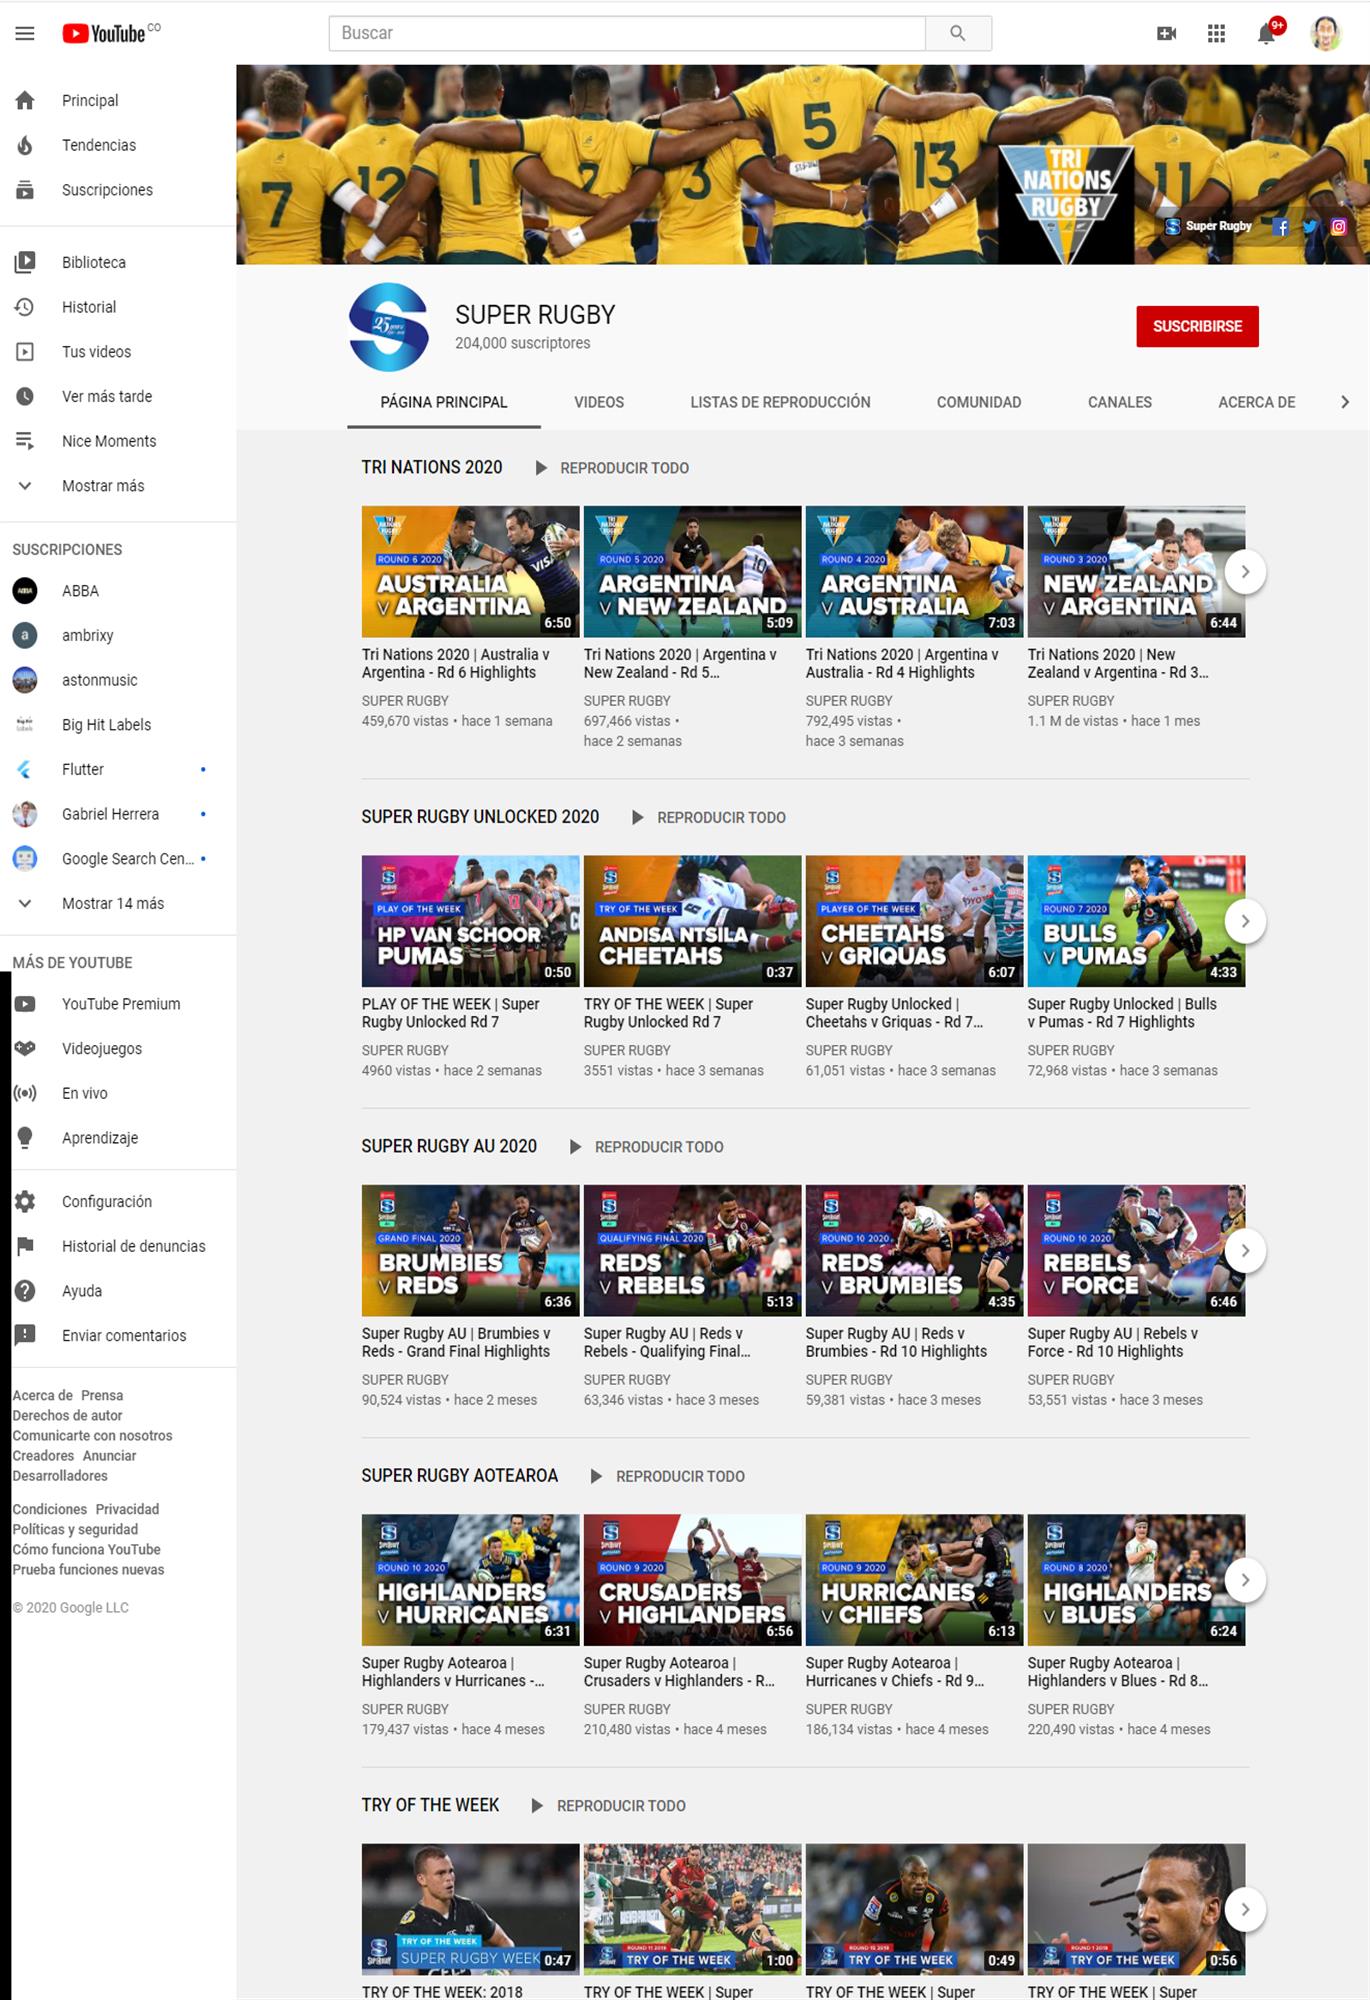Viewport: 1370px width, 2000px height.
Task: Open Historial clock icon
Action: coord(25,307)
